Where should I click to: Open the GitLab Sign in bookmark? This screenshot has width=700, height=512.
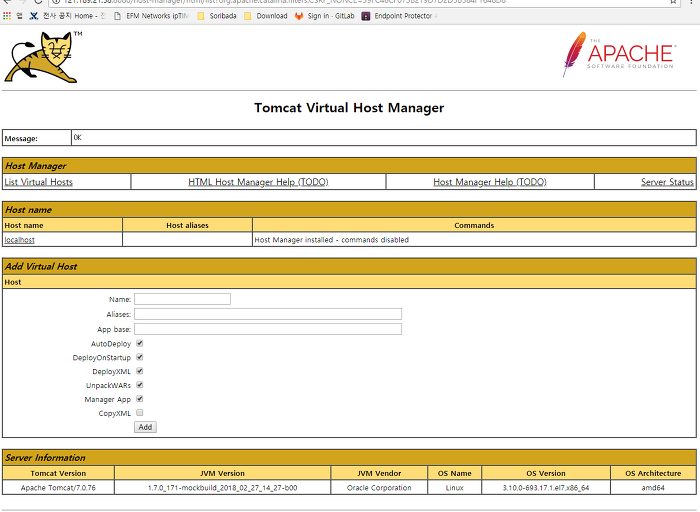[x=325, y=16]
